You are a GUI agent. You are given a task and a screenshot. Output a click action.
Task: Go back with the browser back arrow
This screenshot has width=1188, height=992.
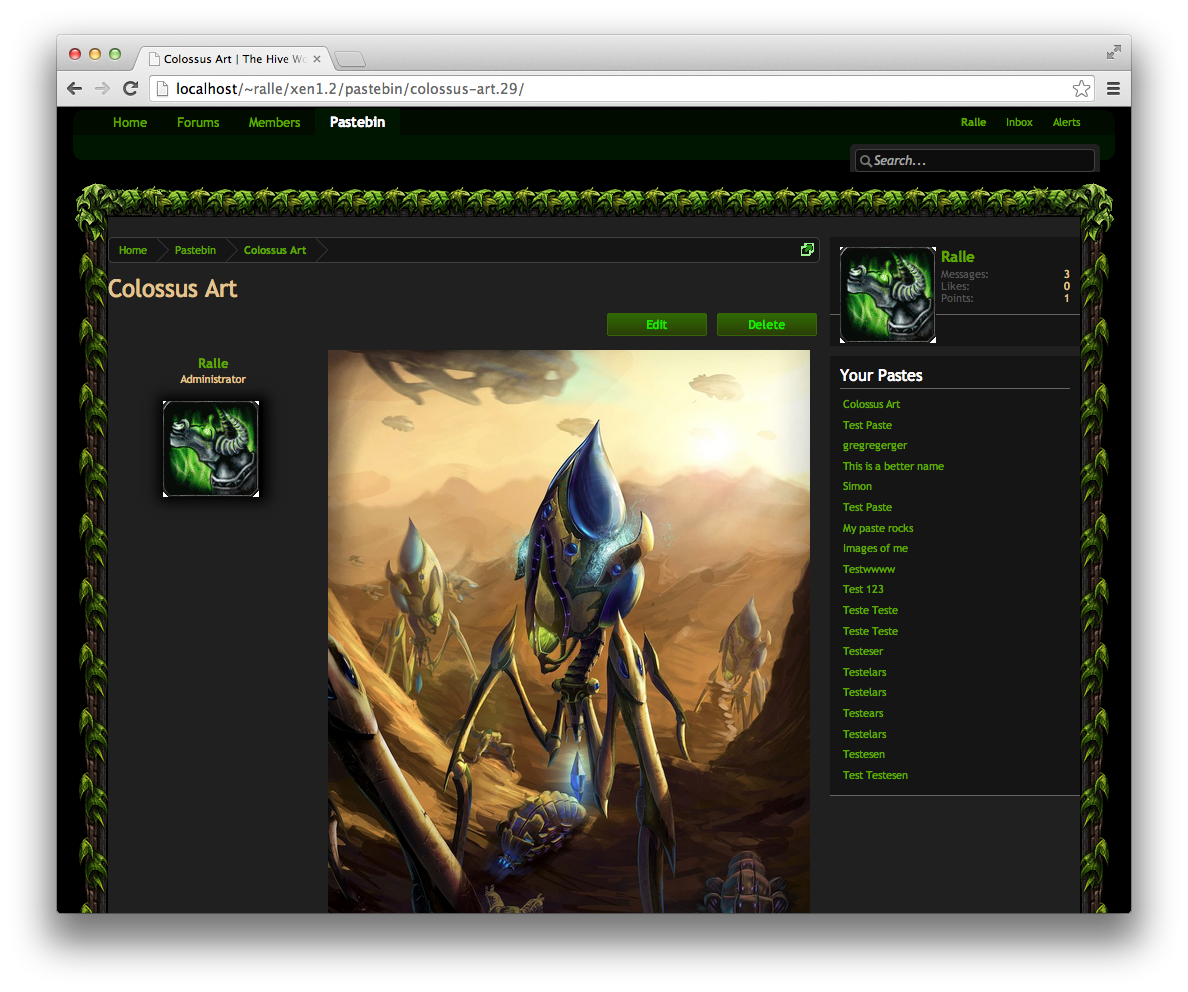point(74,89)
